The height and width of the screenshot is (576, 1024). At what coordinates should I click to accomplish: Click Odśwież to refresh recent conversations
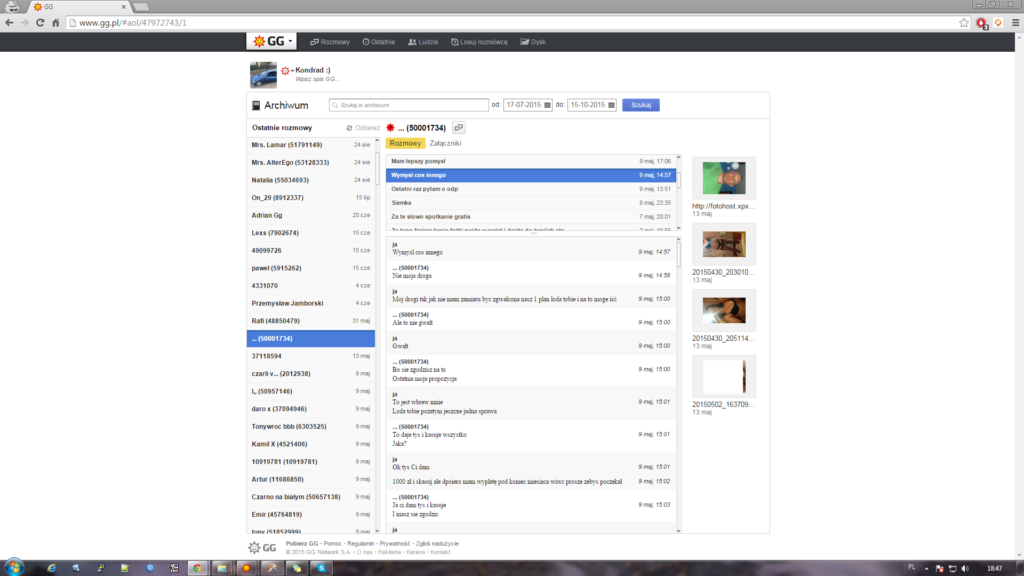[x=363, y=128]
